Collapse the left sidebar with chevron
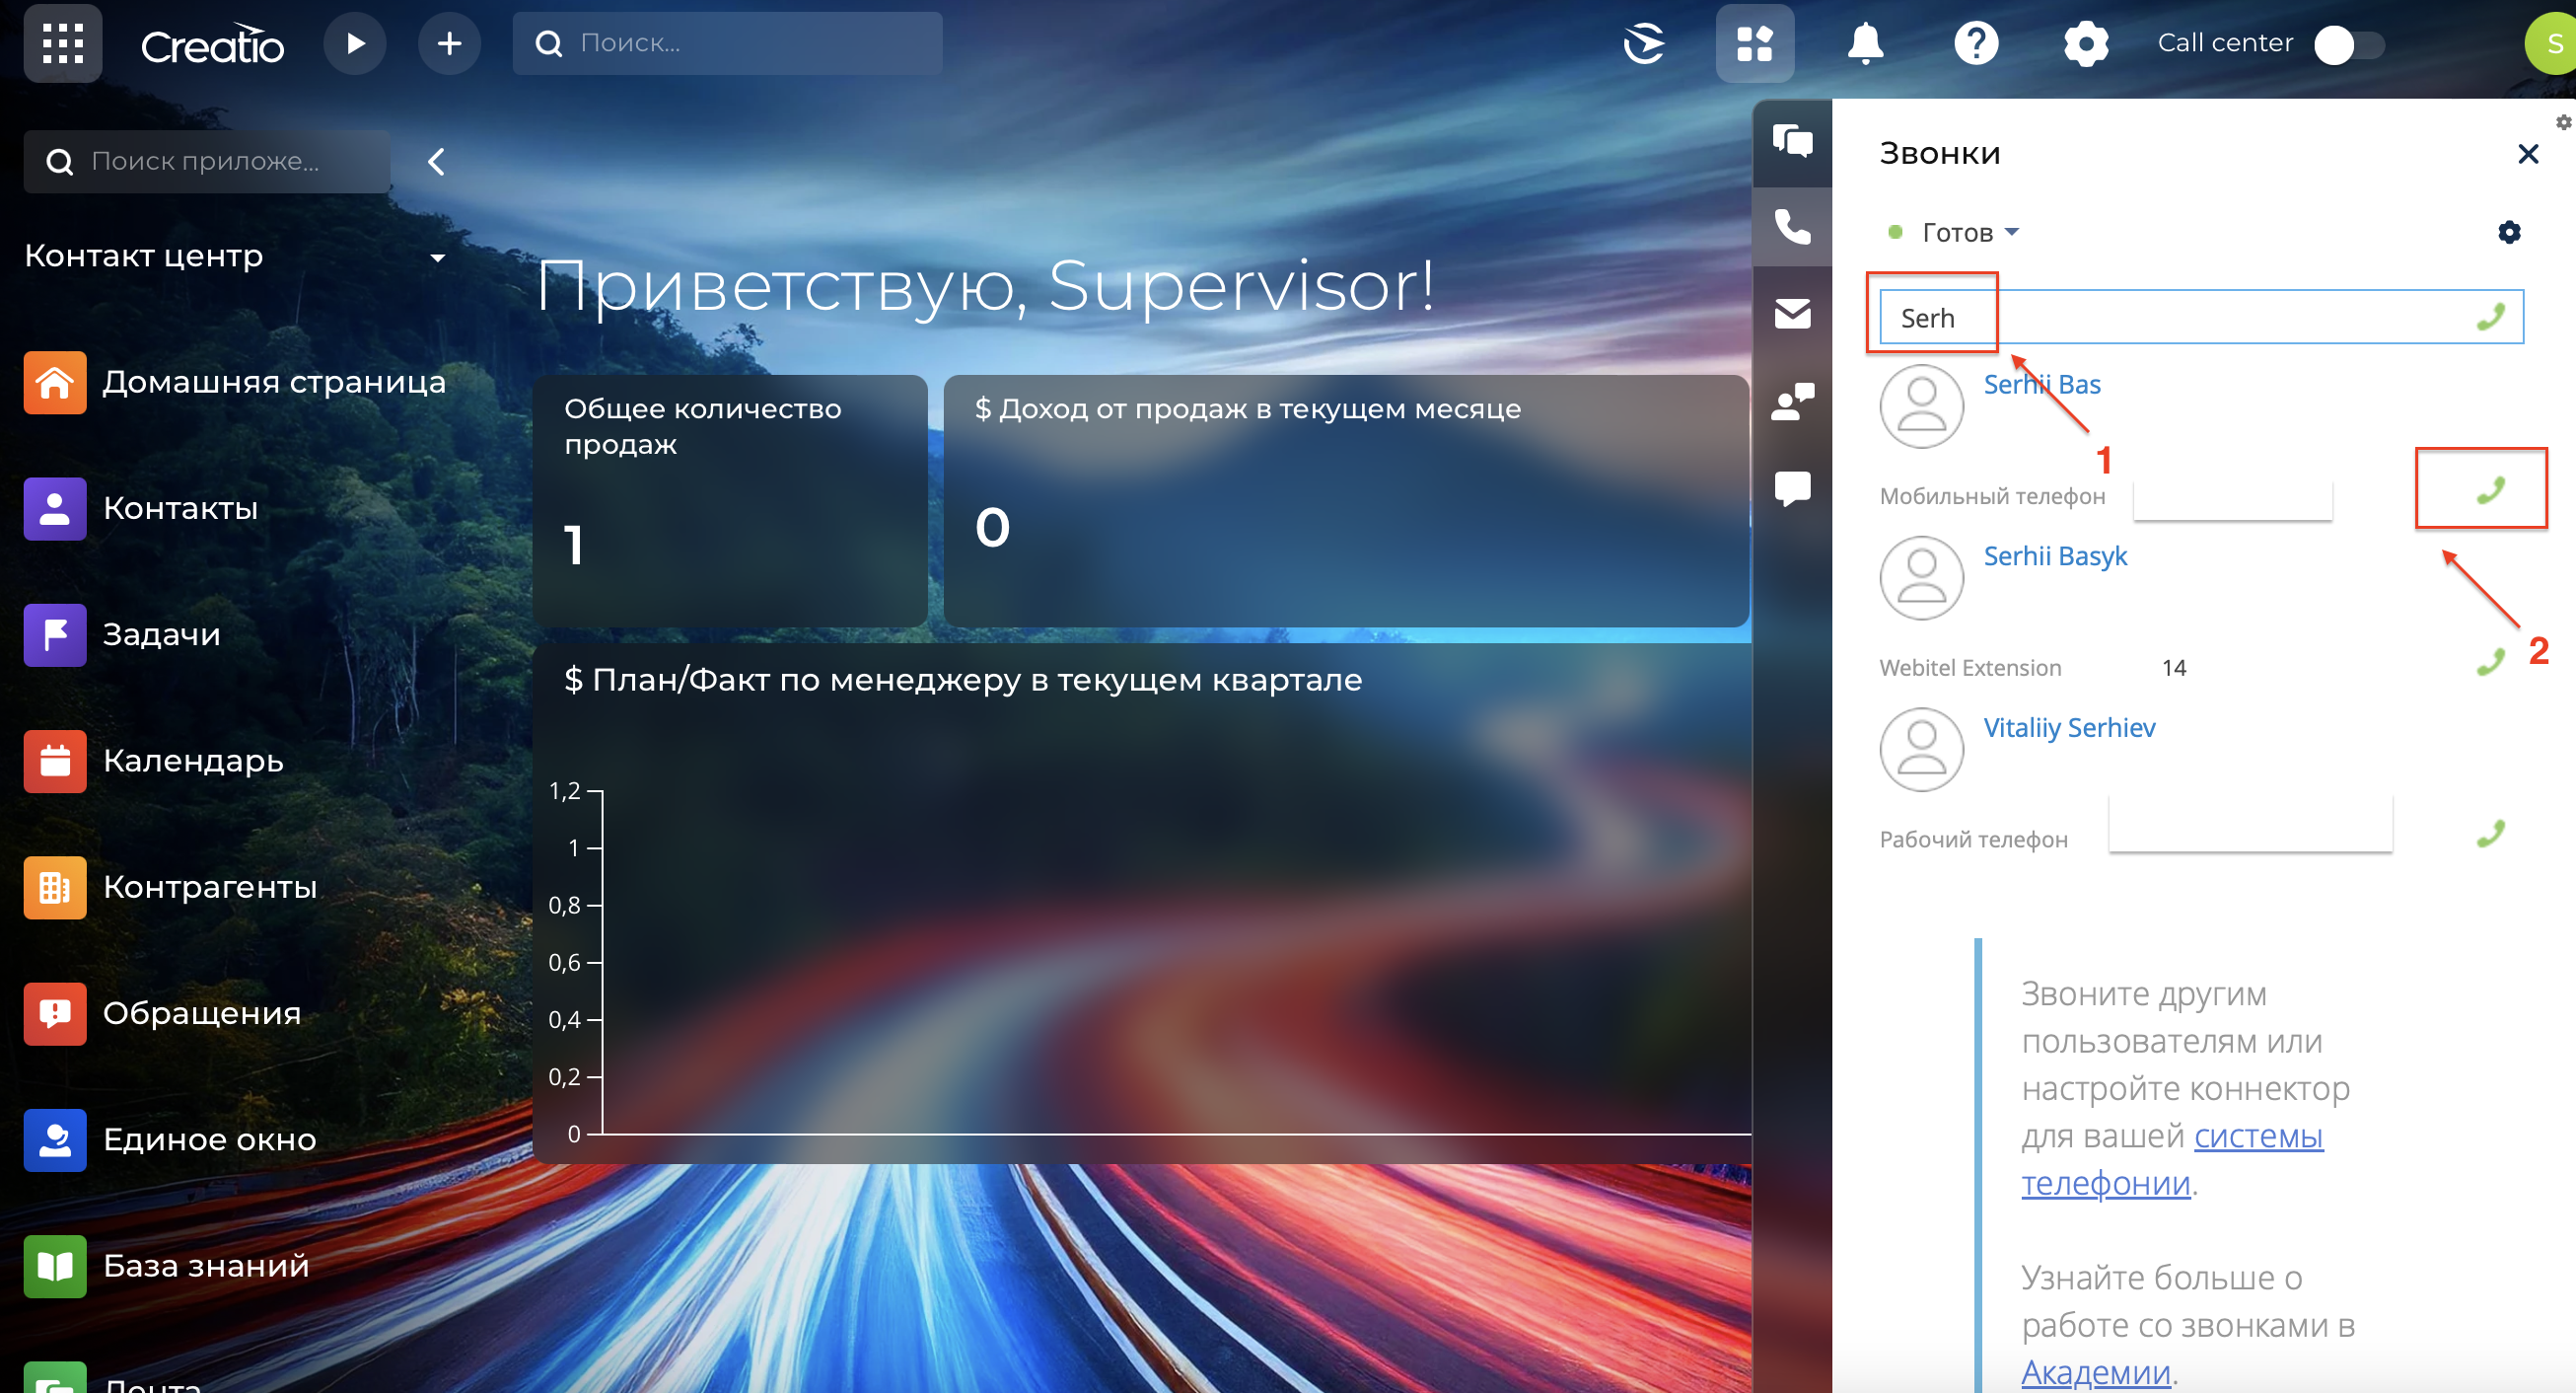Screen dimensions: 2576x1393 tap(436, 161)
